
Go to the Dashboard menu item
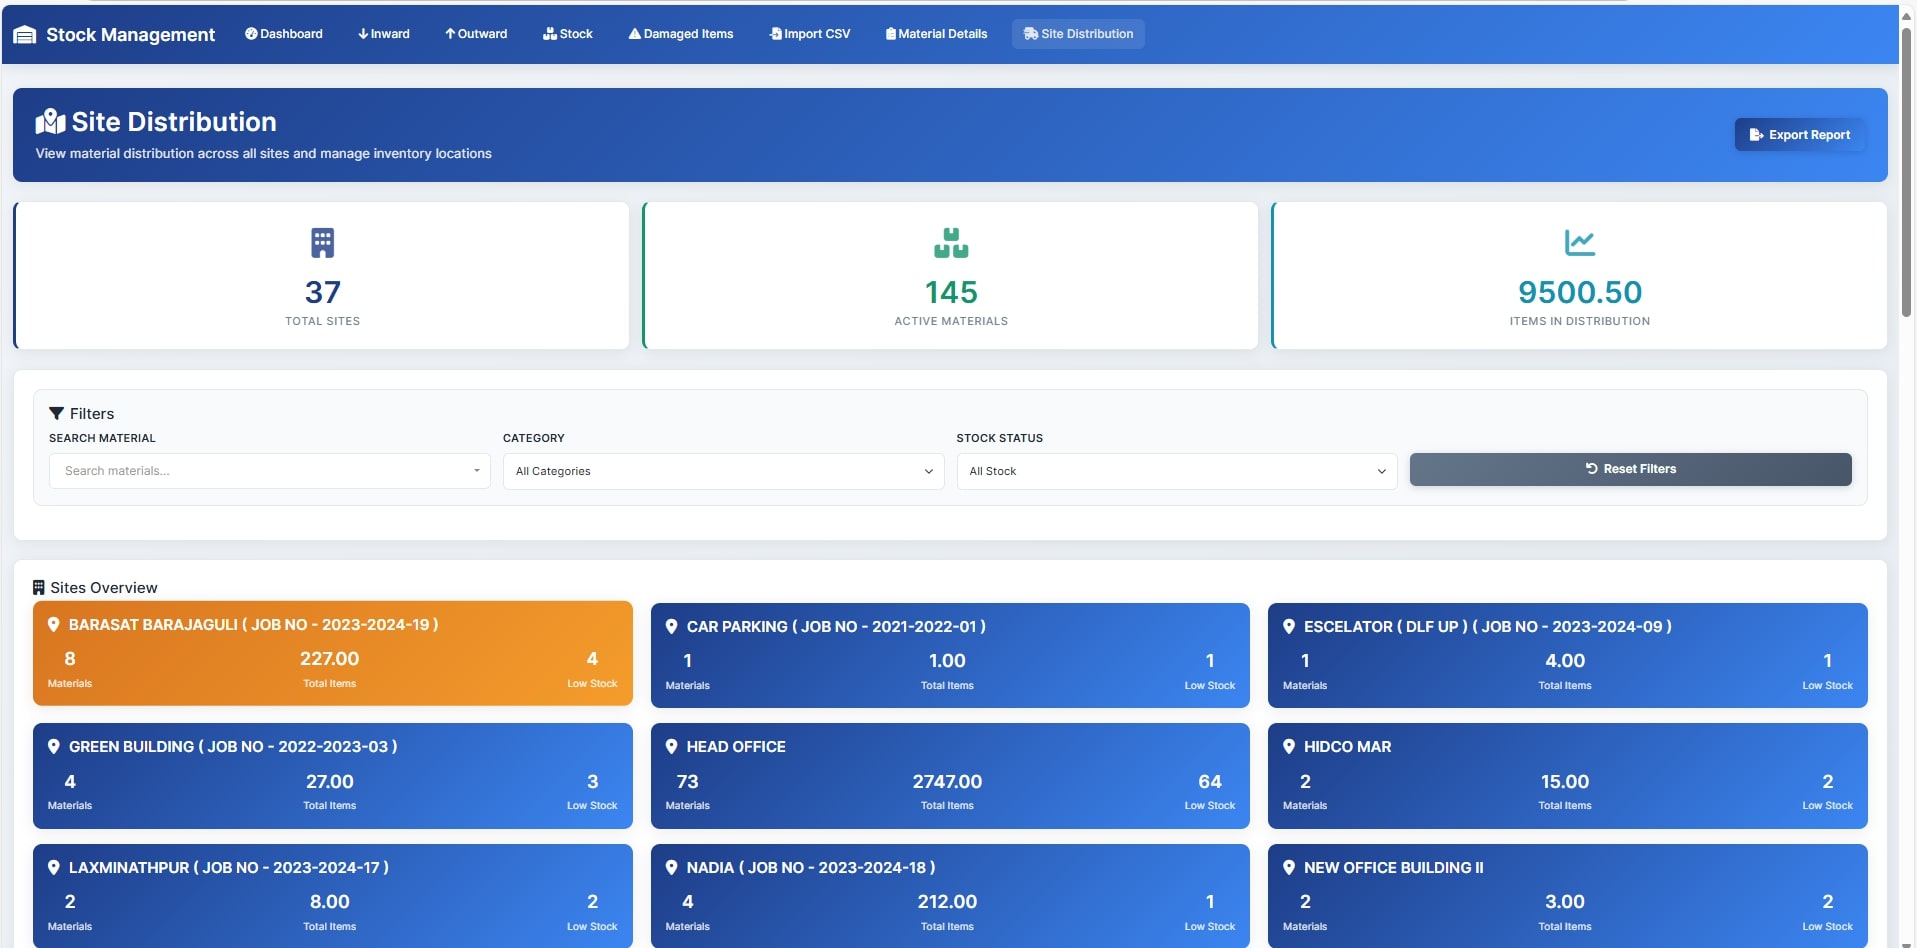pyautogui.click(x=284, y=34)
